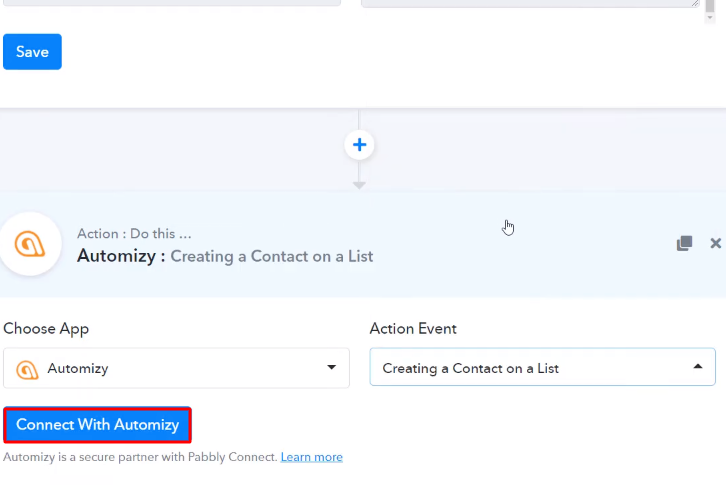Click the Automizy logo in the action header
The image size is (726, 500).
pos(29,244)
